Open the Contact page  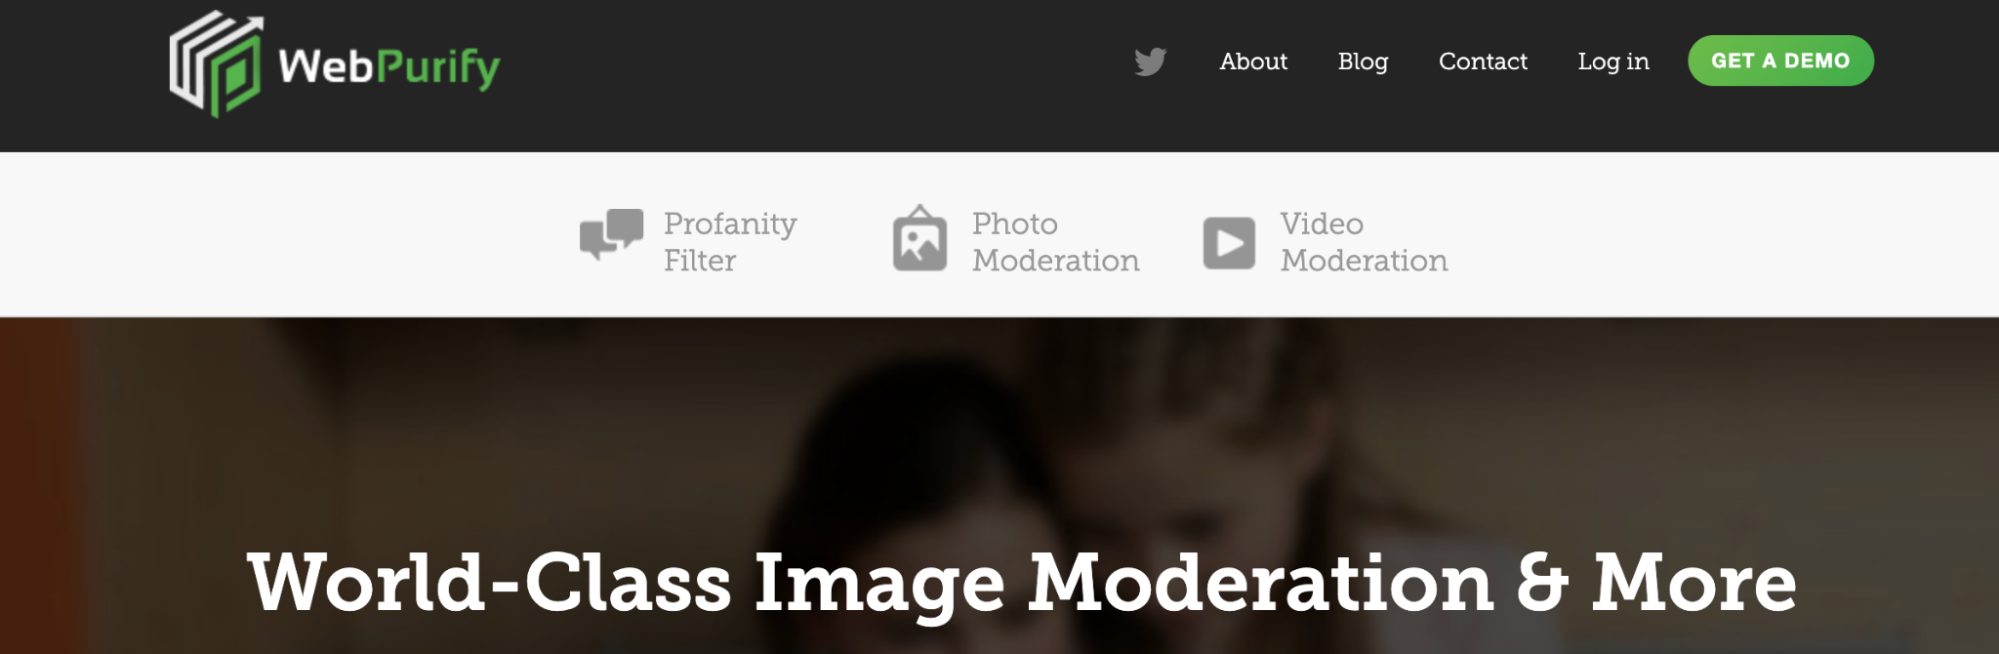[x=1483, y=62]
